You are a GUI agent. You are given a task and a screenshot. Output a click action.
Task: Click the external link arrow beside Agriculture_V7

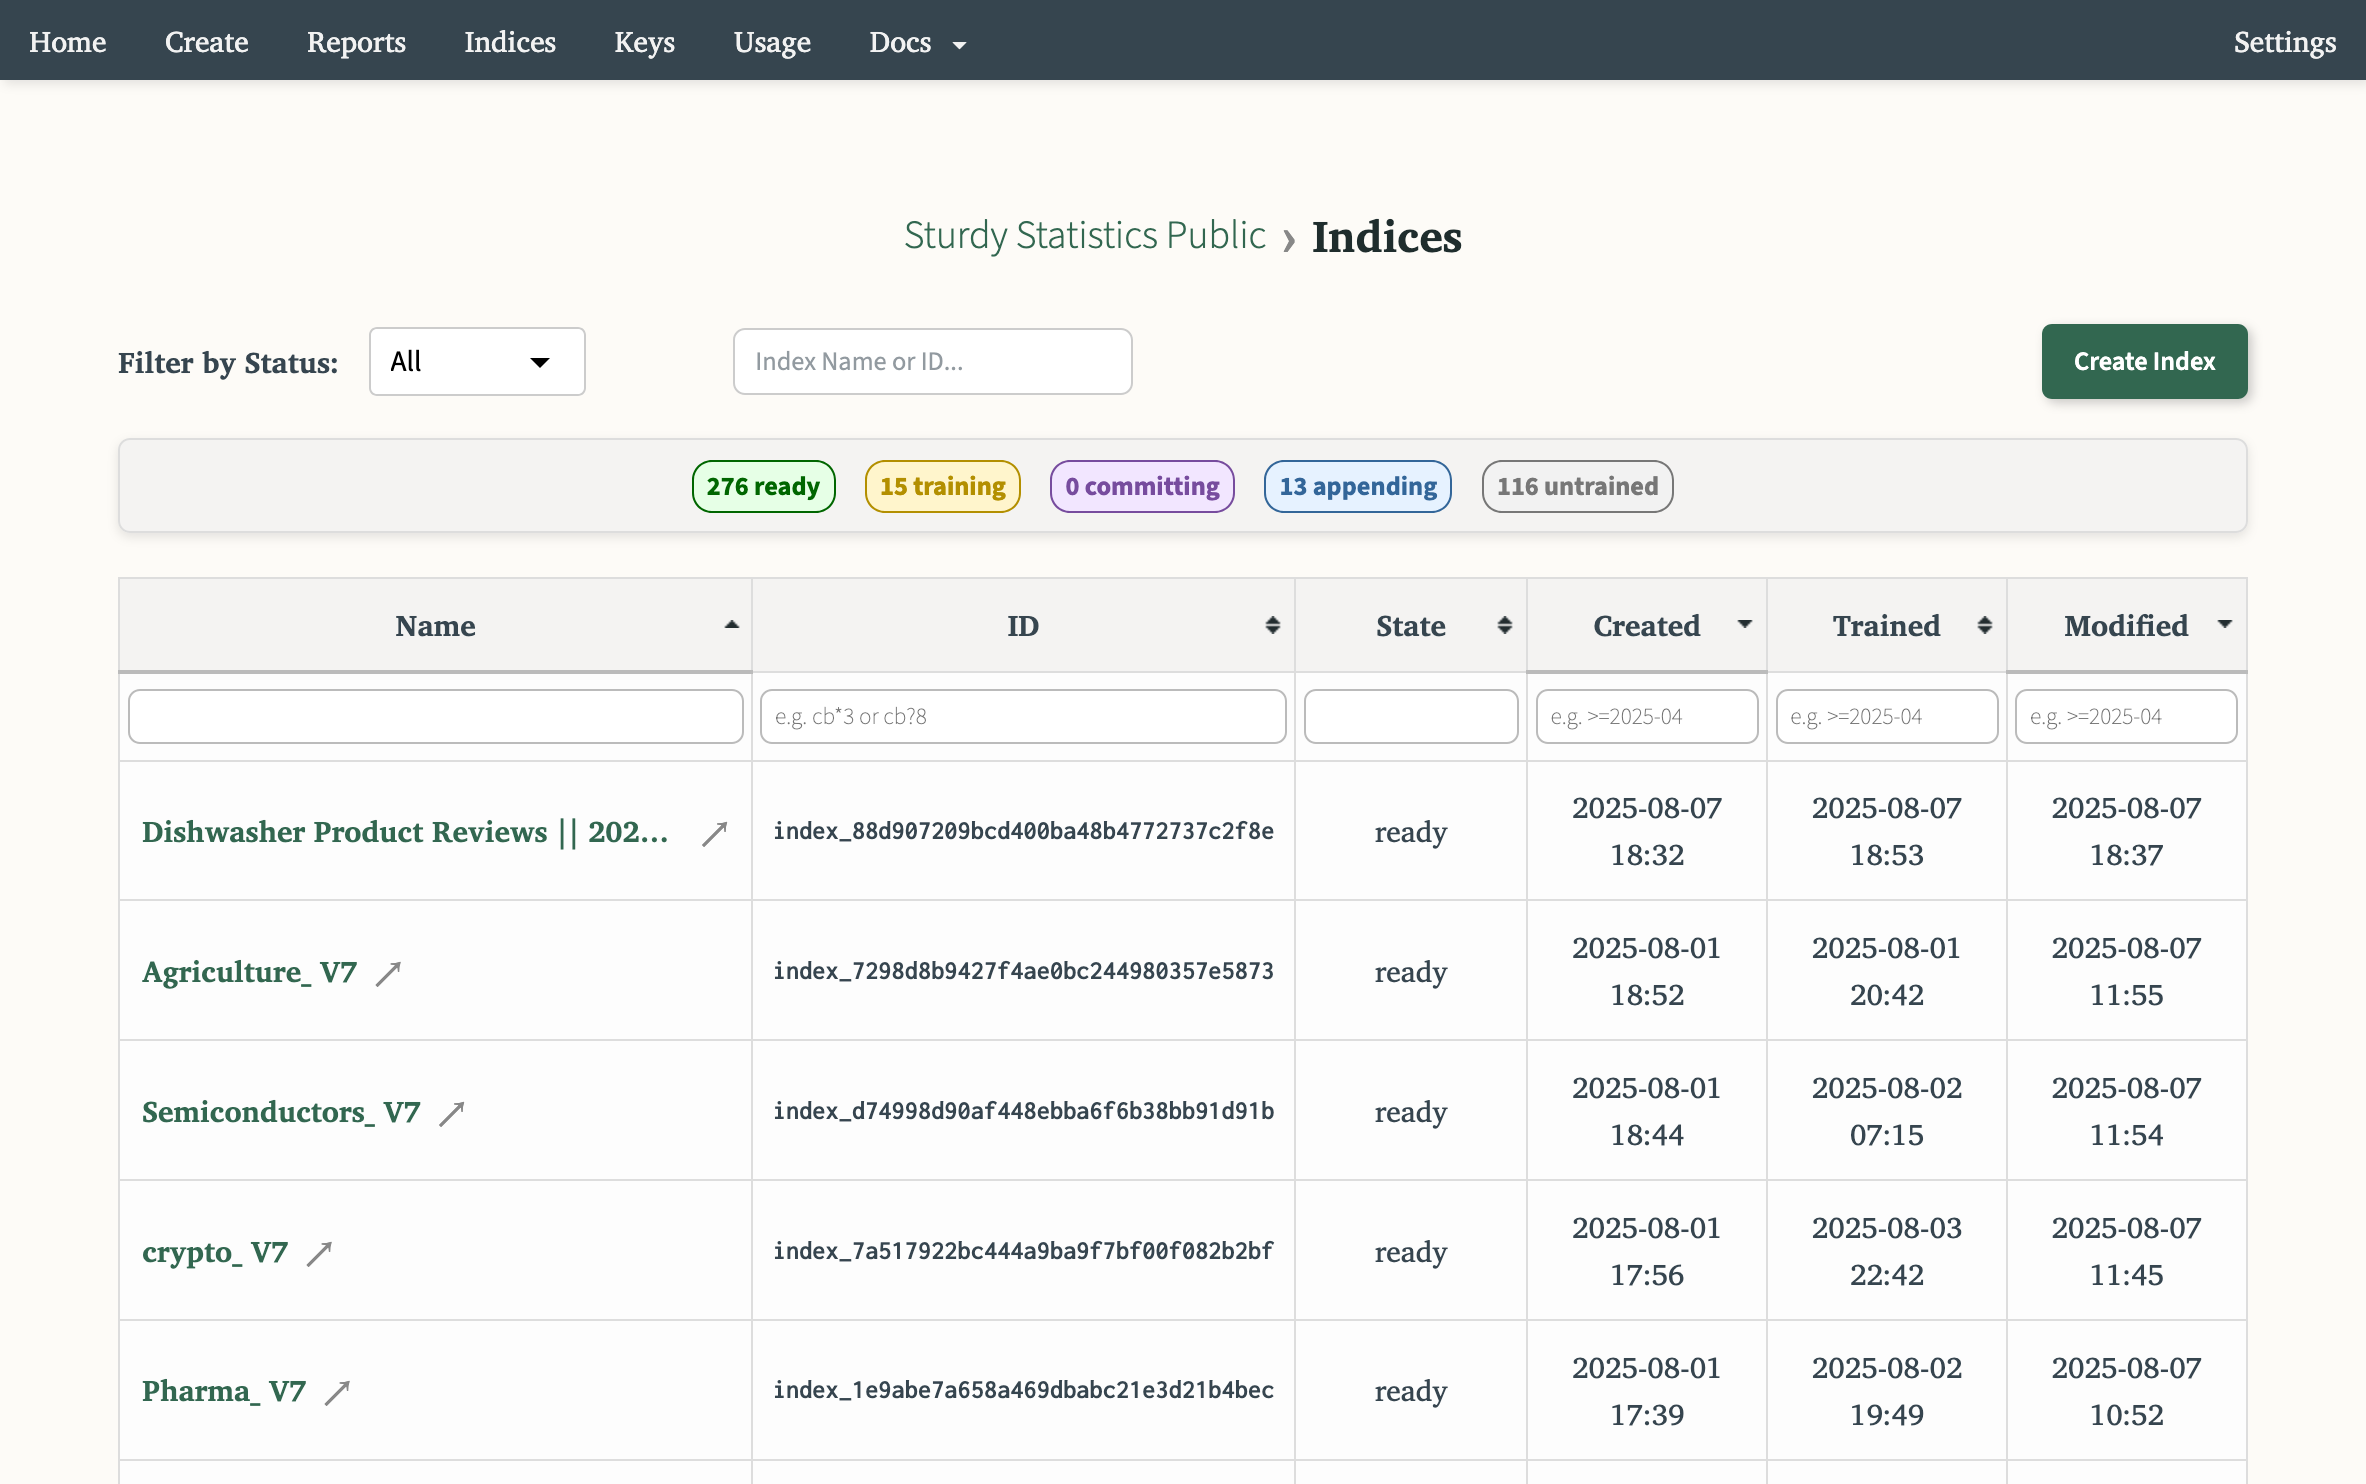(x=388, y=973)
